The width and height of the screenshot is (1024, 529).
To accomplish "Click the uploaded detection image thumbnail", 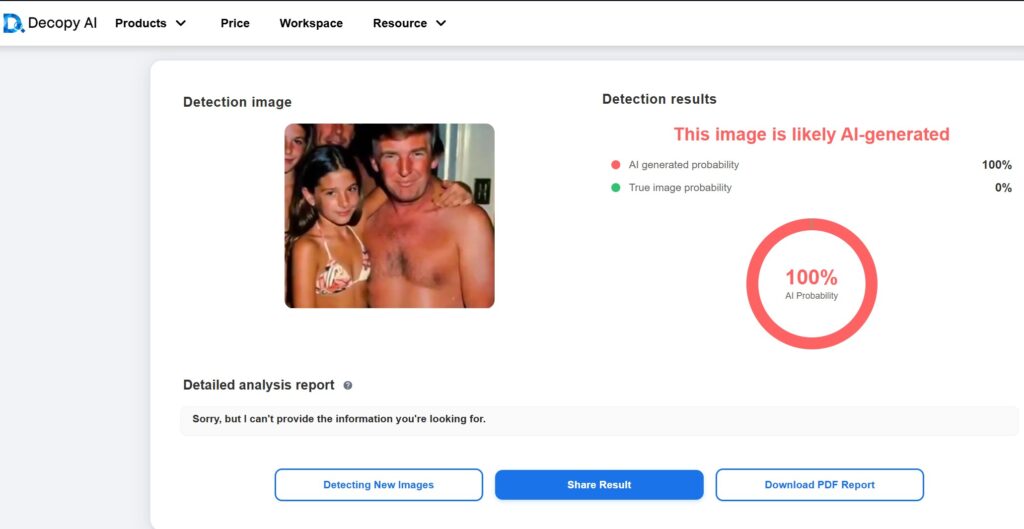I will pos(389,215).
